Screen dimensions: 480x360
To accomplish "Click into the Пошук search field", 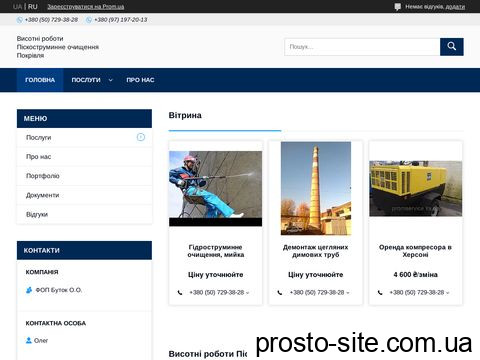I will 362,47.
